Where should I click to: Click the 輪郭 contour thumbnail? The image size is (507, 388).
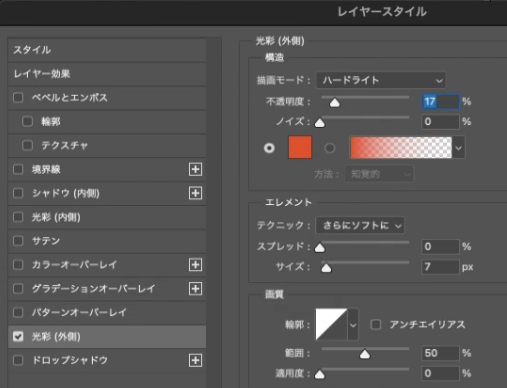pyautogui.click(x=331, y=324)
